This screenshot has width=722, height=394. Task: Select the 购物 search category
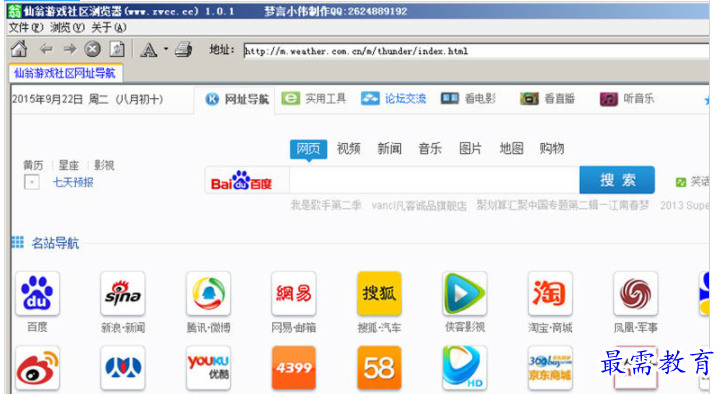point(552,149)
